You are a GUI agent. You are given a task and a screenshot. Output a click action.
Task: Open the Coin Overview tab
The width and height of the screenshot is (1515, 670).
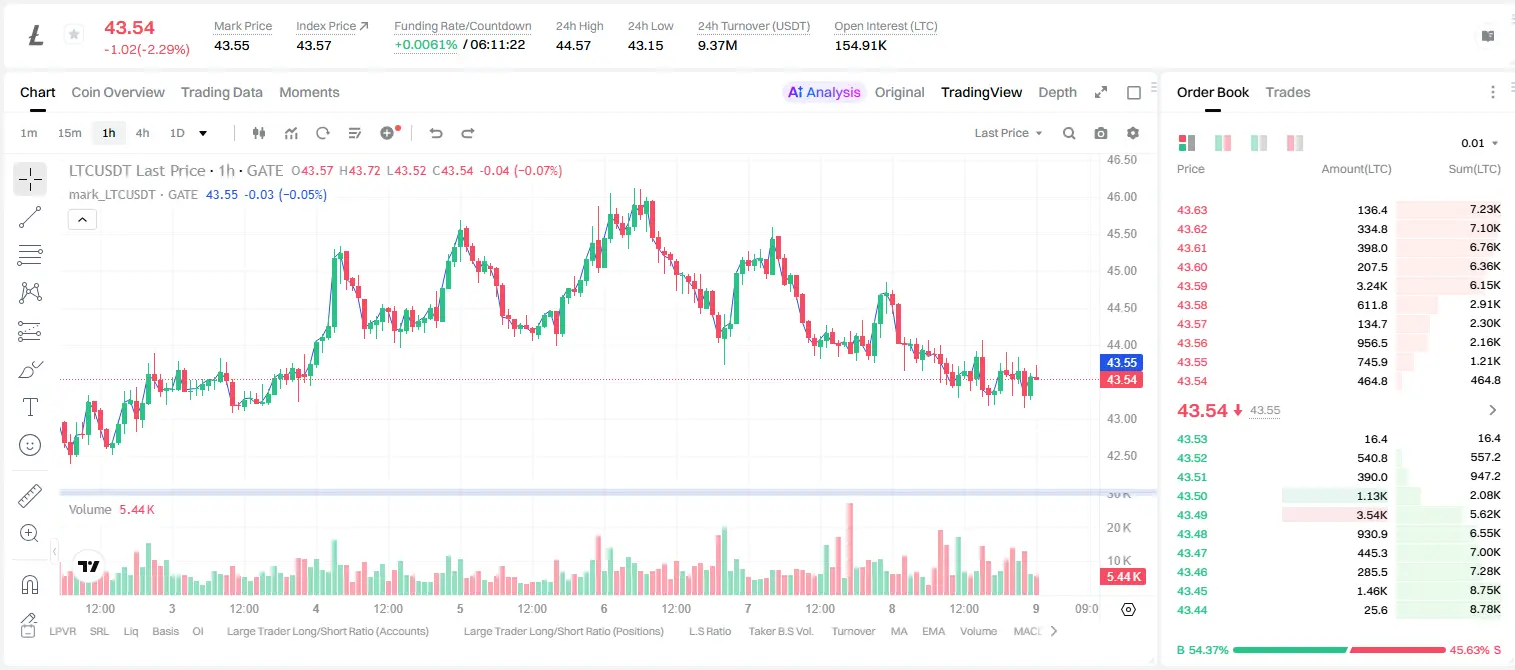click(x=118, y=92)
